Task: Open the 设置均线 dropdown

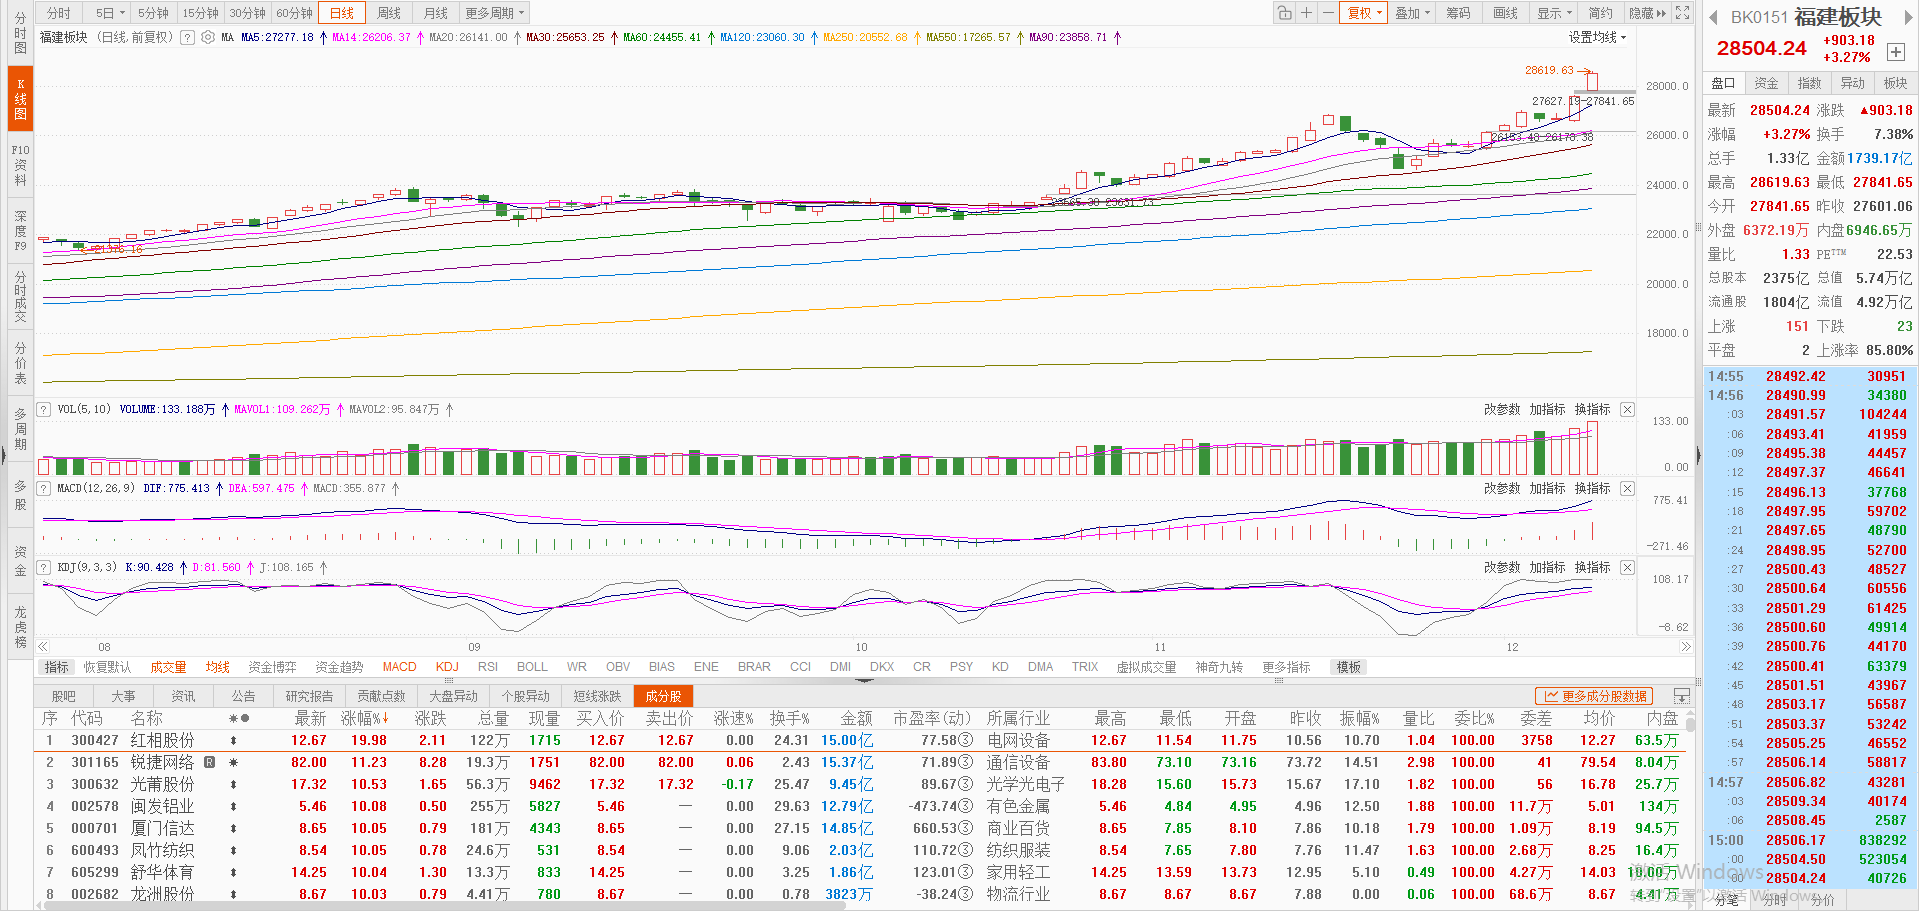Action: tap(1597, 37)
